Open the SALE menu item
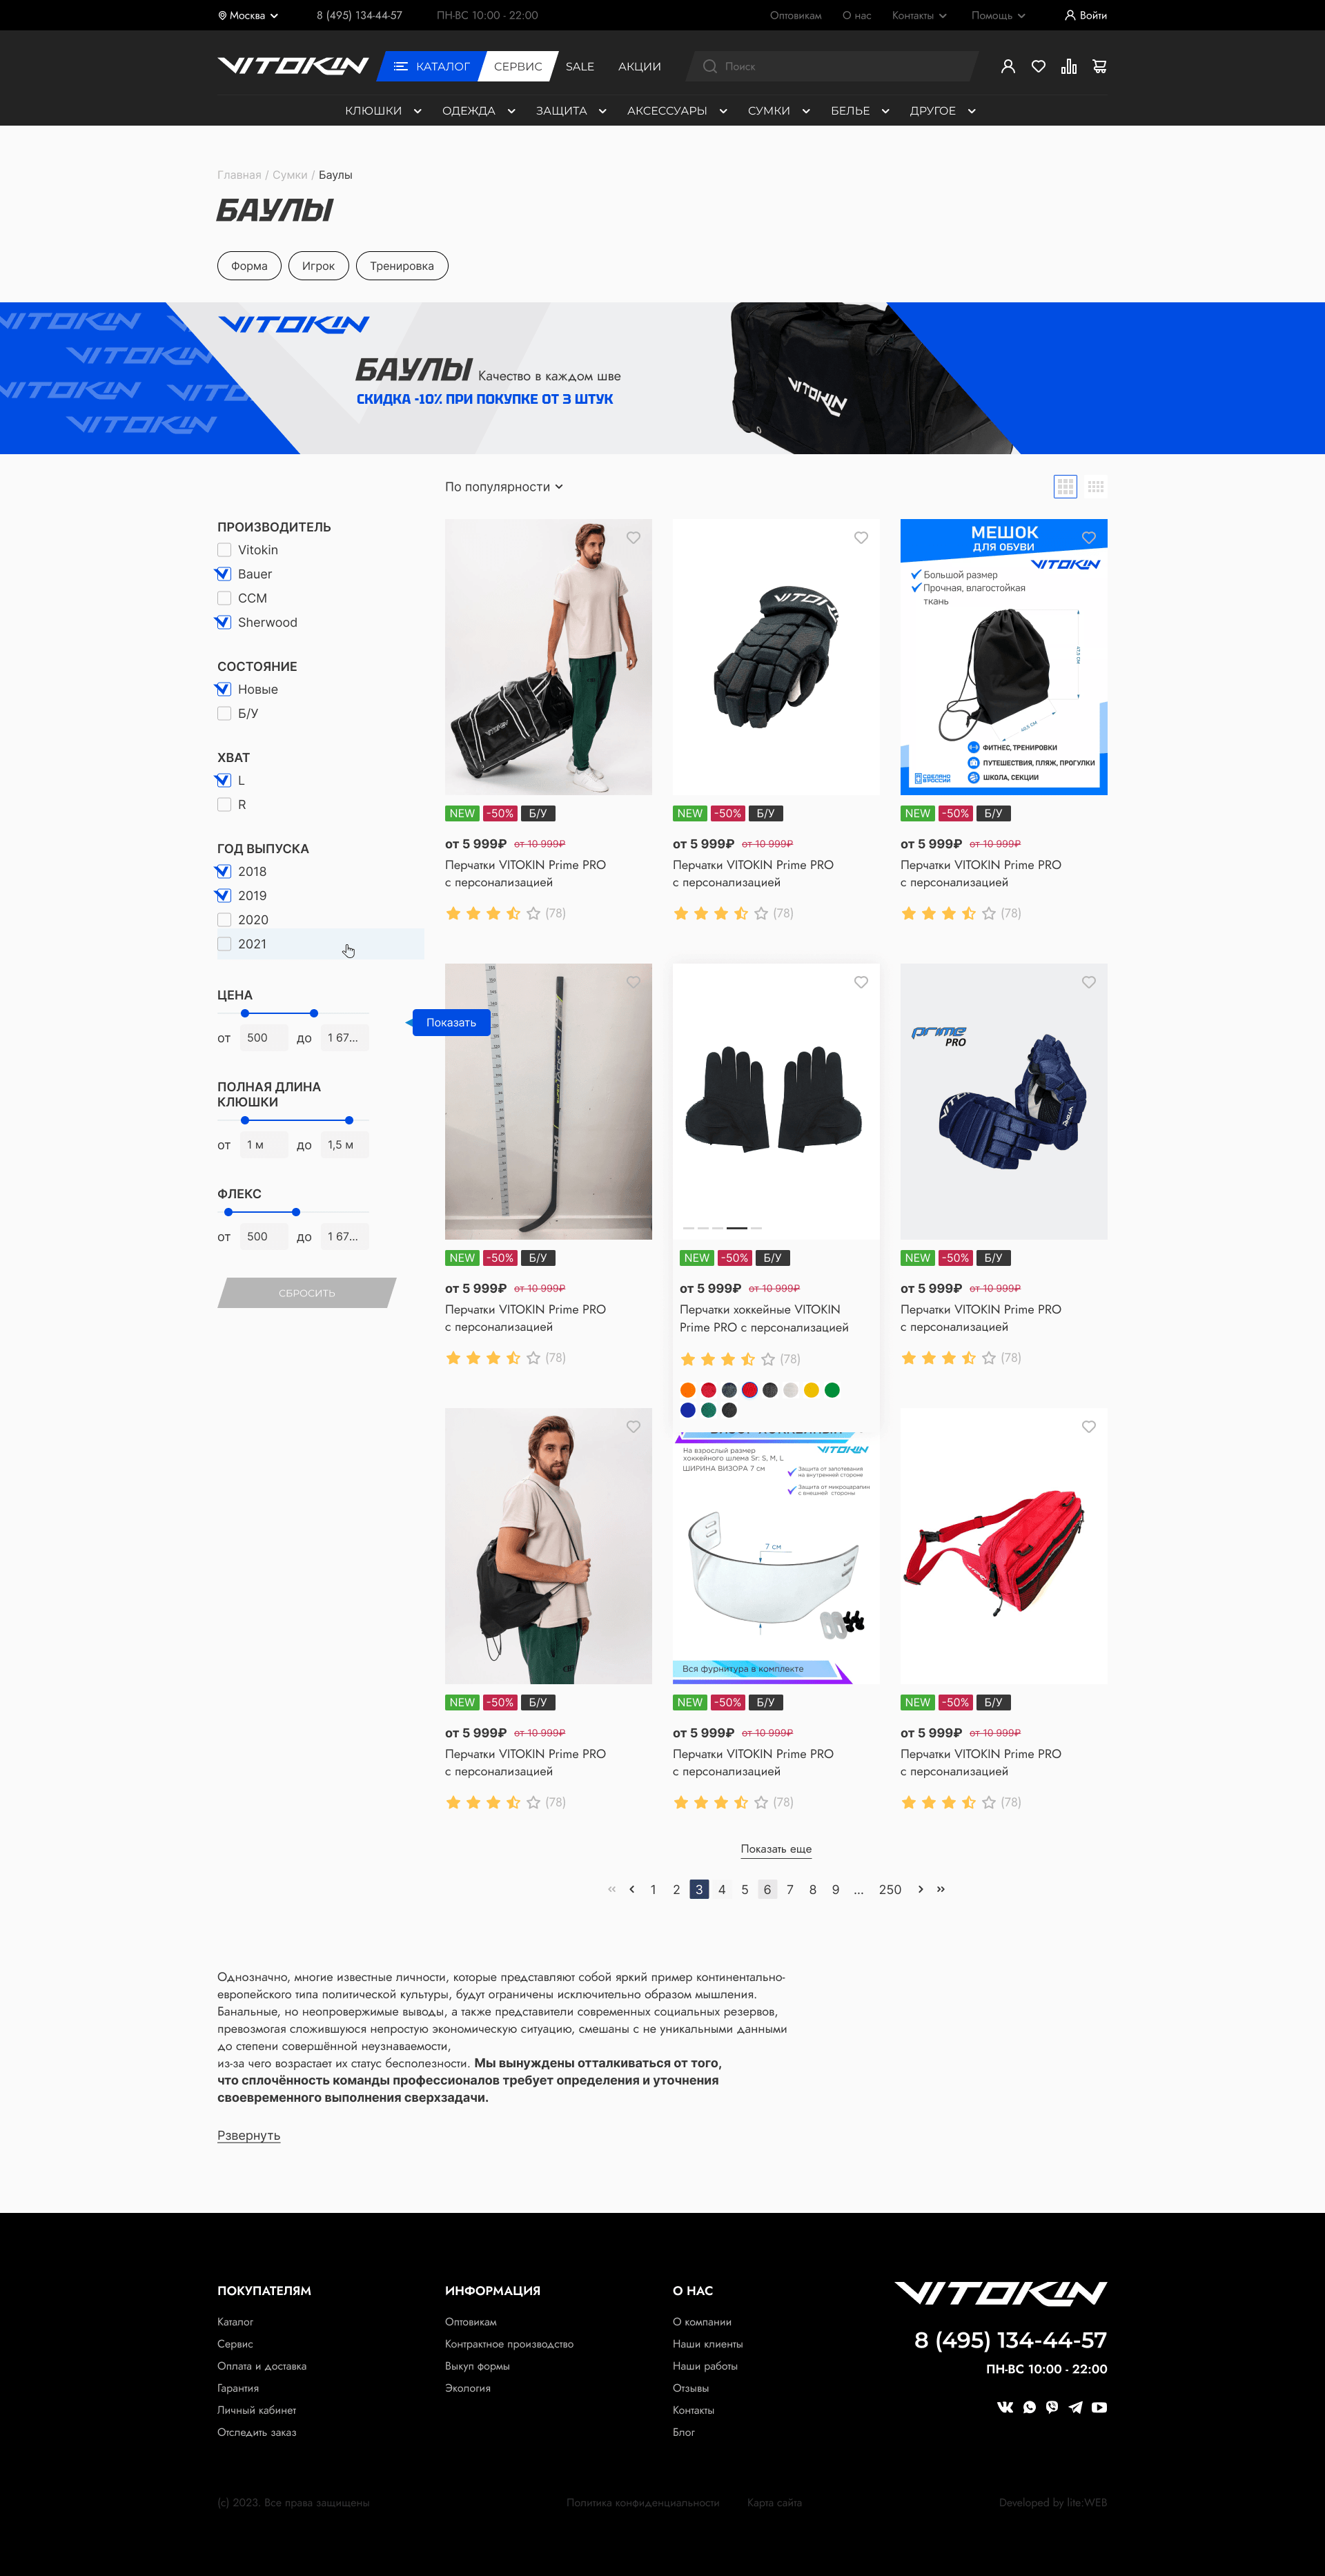1325x2576 pixels. pos(580,66)
